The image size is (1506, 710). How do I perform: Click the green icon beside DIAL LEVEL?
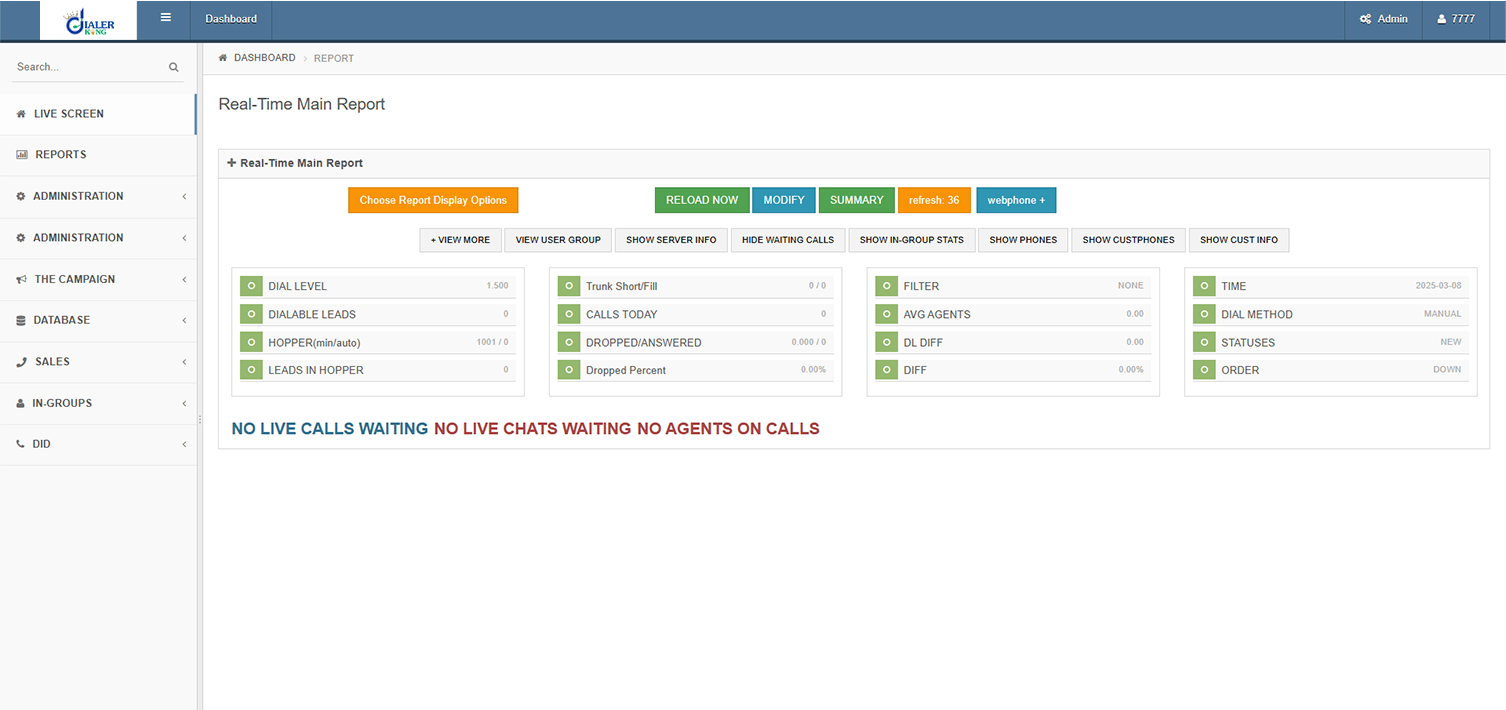tap(250, 286)
